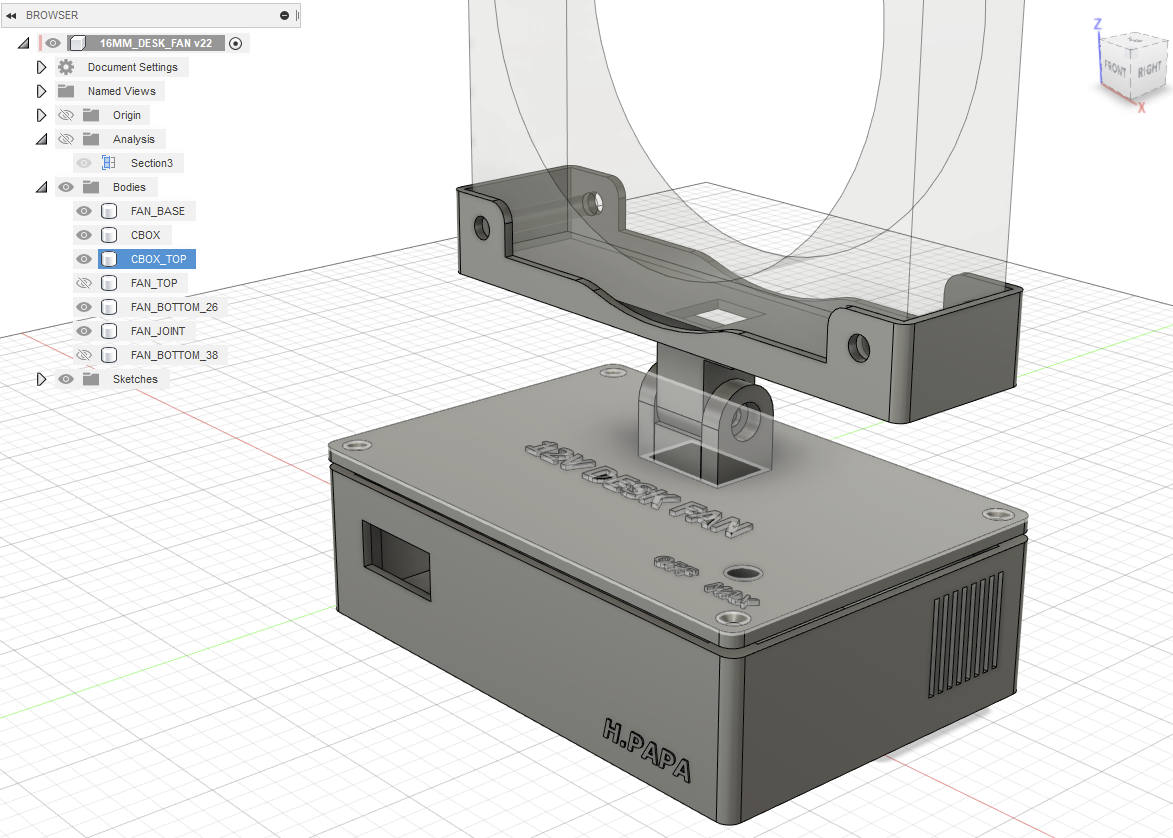Click the vent slots on the box side

[967, 634]
